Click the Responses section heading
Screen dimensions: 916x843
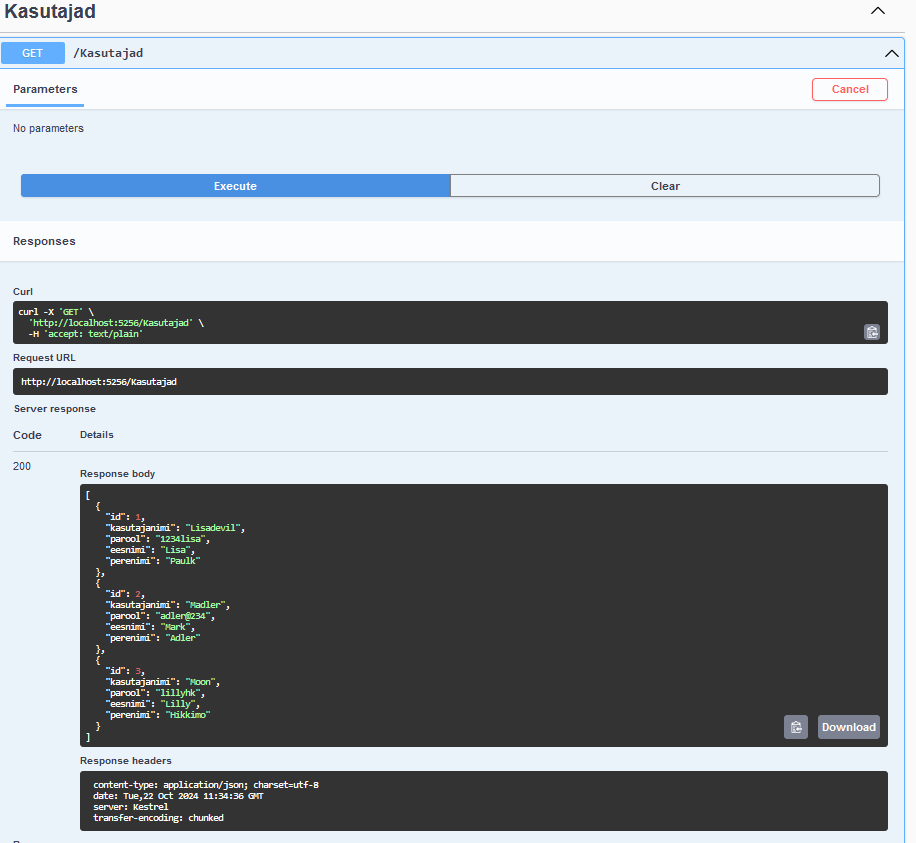tap(44, 241)
